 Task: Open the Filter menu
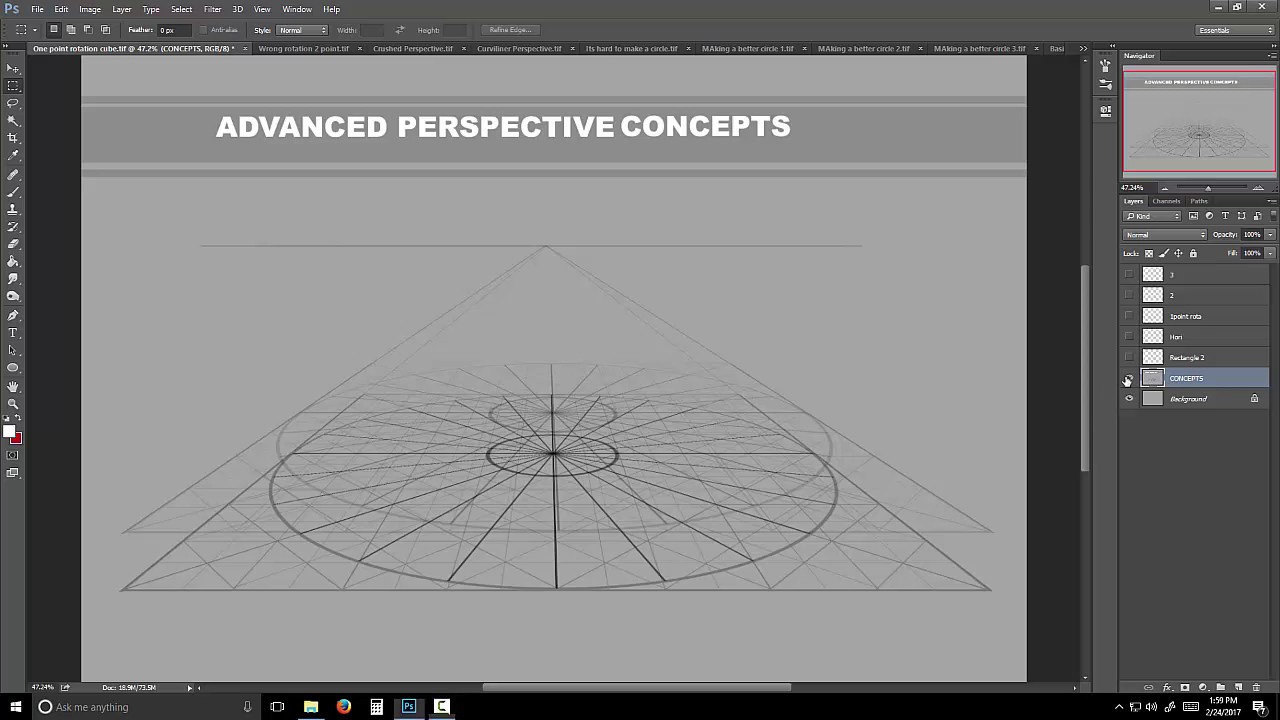[x=212, y=9]
